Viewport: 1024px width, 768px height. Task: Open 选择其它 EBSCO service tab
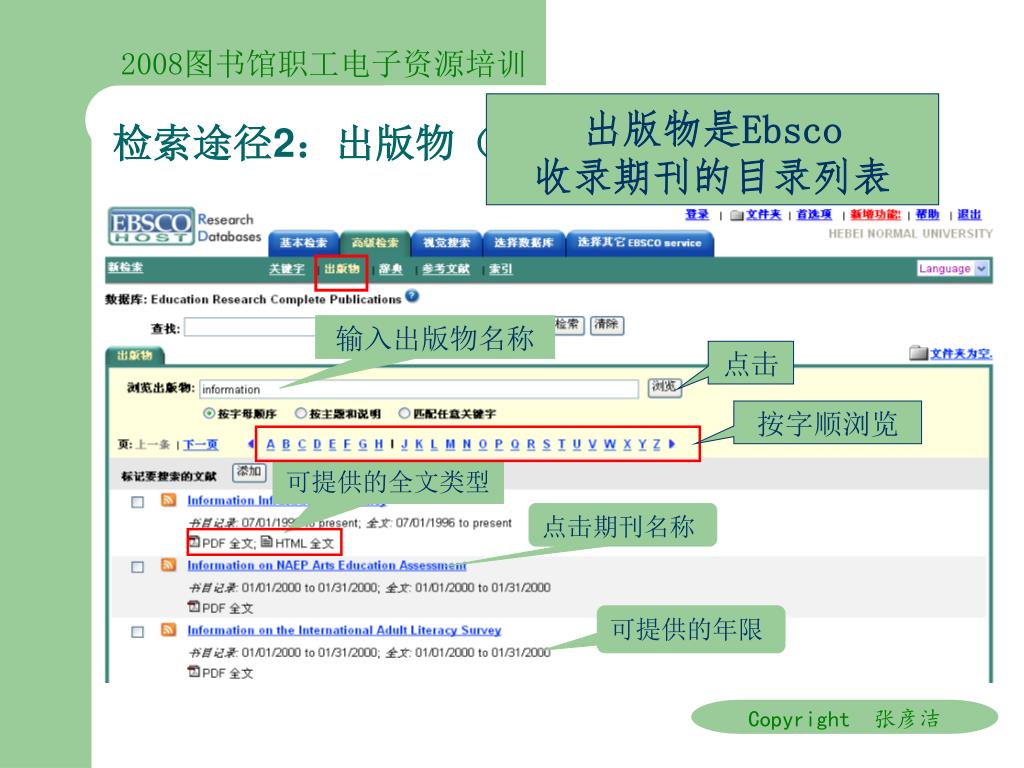(x=640, y=243)
